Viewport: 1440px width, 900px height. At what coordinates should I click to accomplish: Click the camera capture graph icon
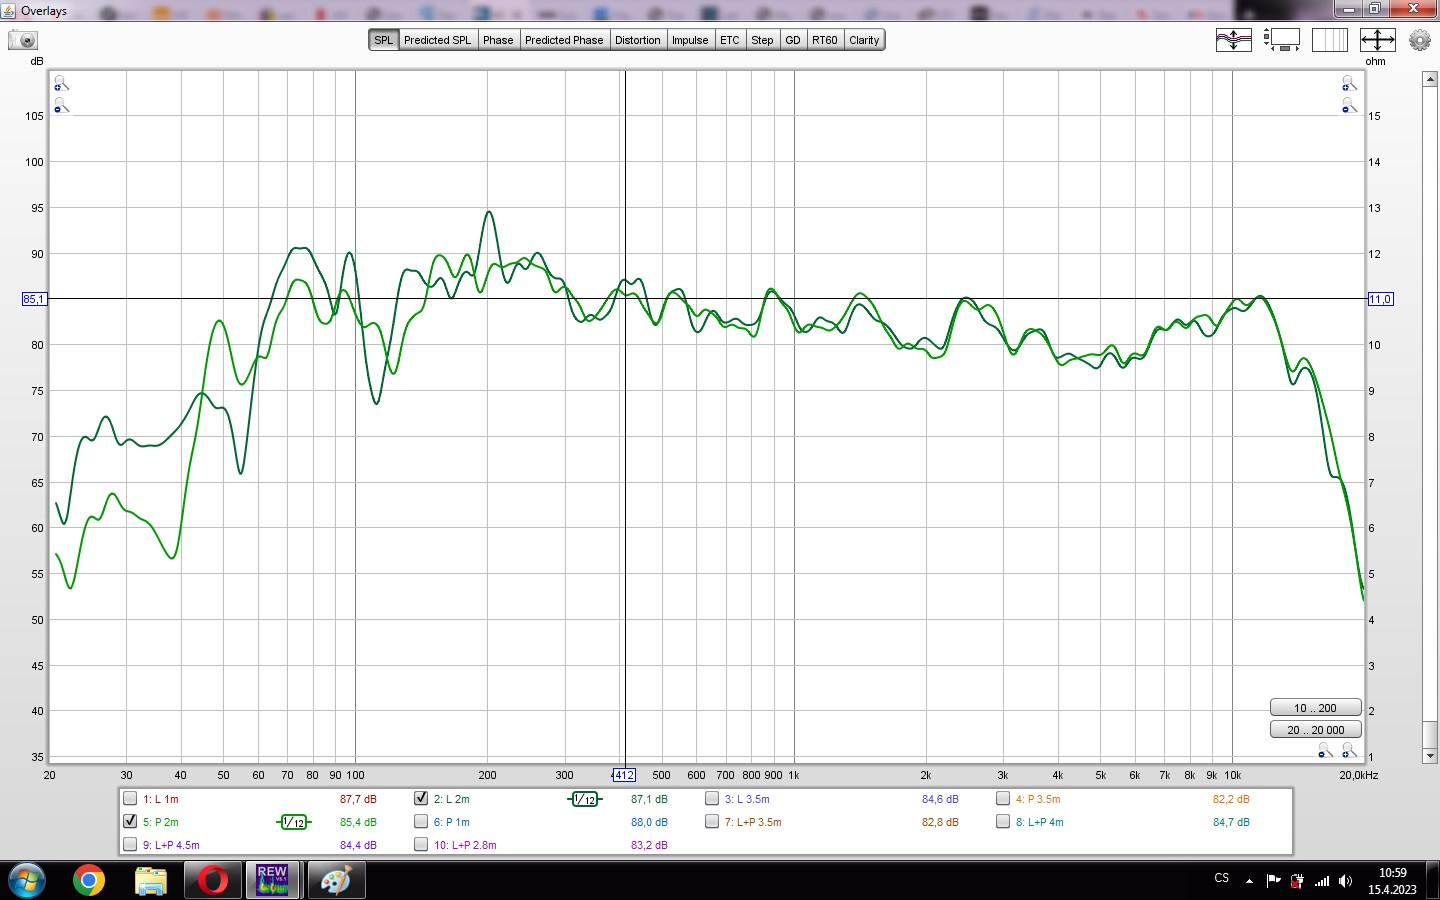pyautogui.click(x=23, y=40)
